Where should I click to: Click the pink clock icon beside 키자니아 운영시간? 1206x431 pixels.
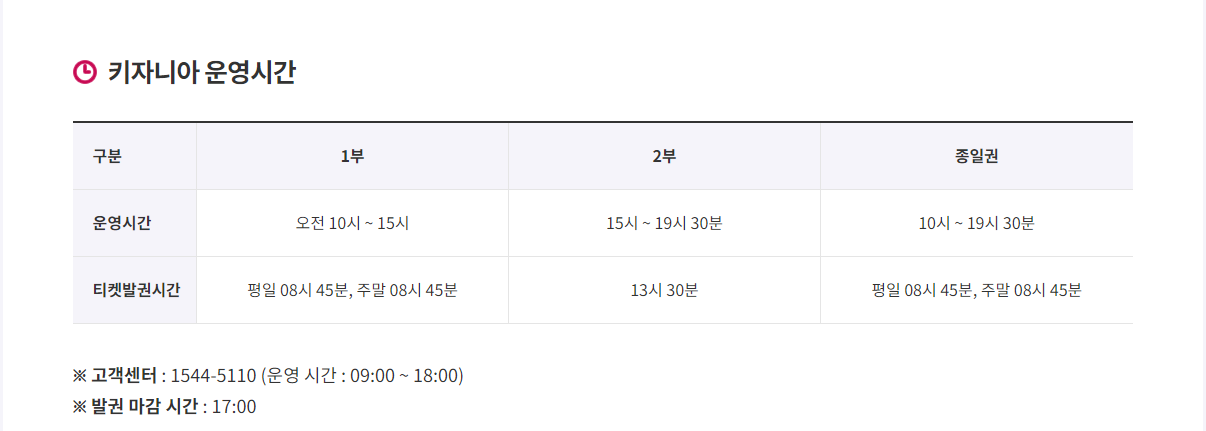pos(85,72)
